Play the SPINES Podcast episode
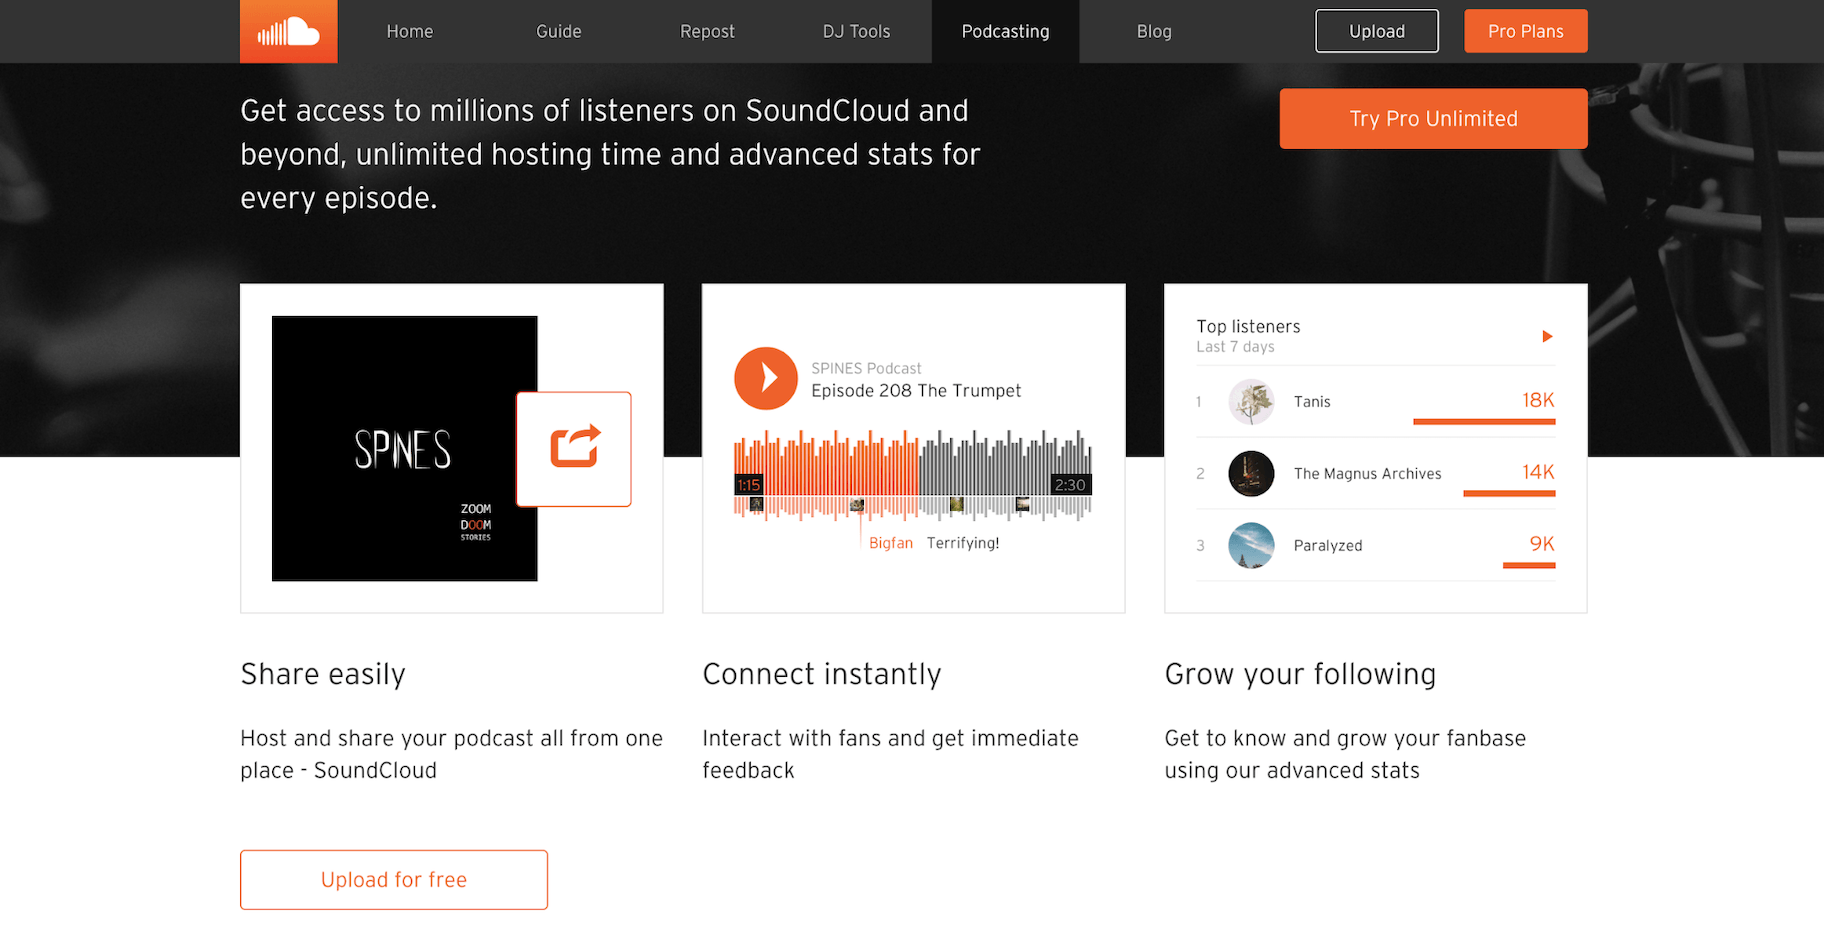 point(766,378)
